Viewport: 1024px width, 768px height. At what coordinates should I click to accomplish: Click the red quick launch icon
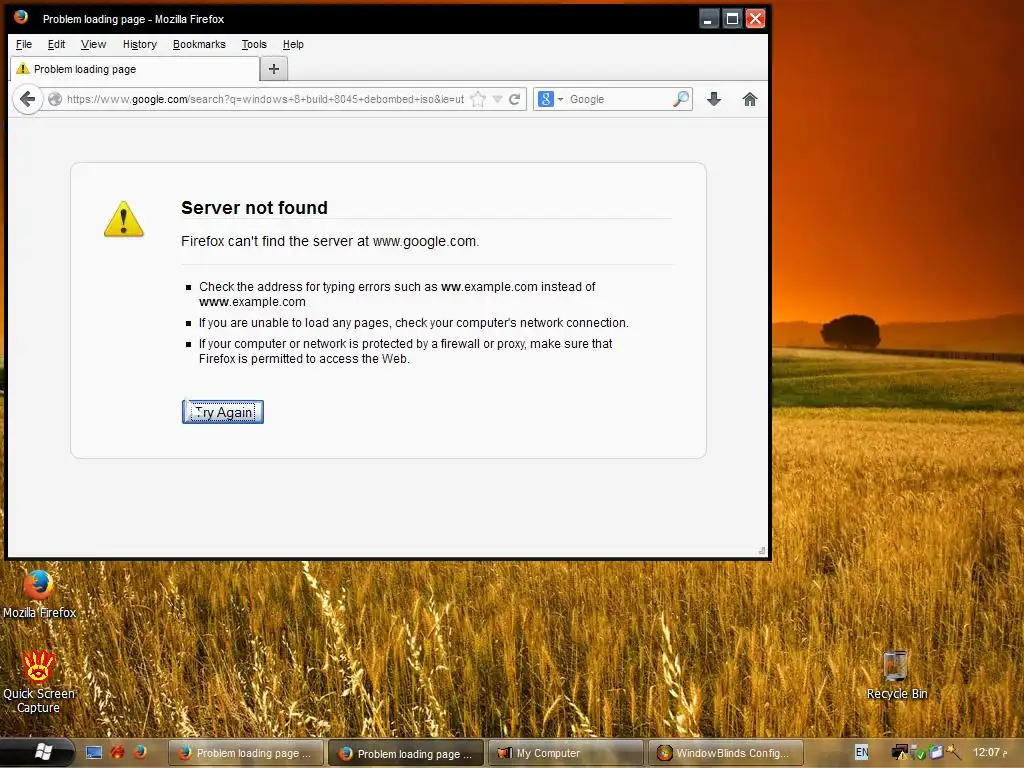click(118, 753)
